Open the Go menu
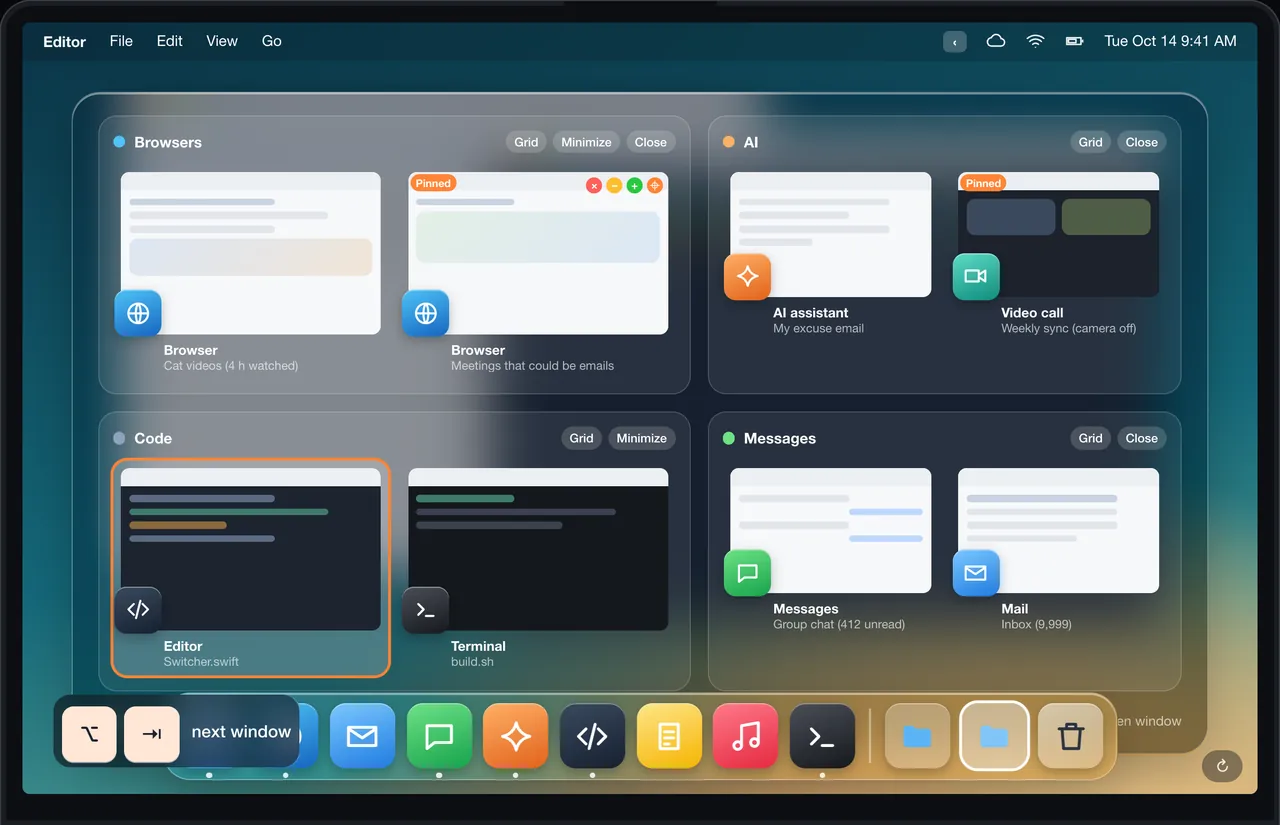Image resolution: width=1280 pixels, height=825 pixels. point(272,41)
